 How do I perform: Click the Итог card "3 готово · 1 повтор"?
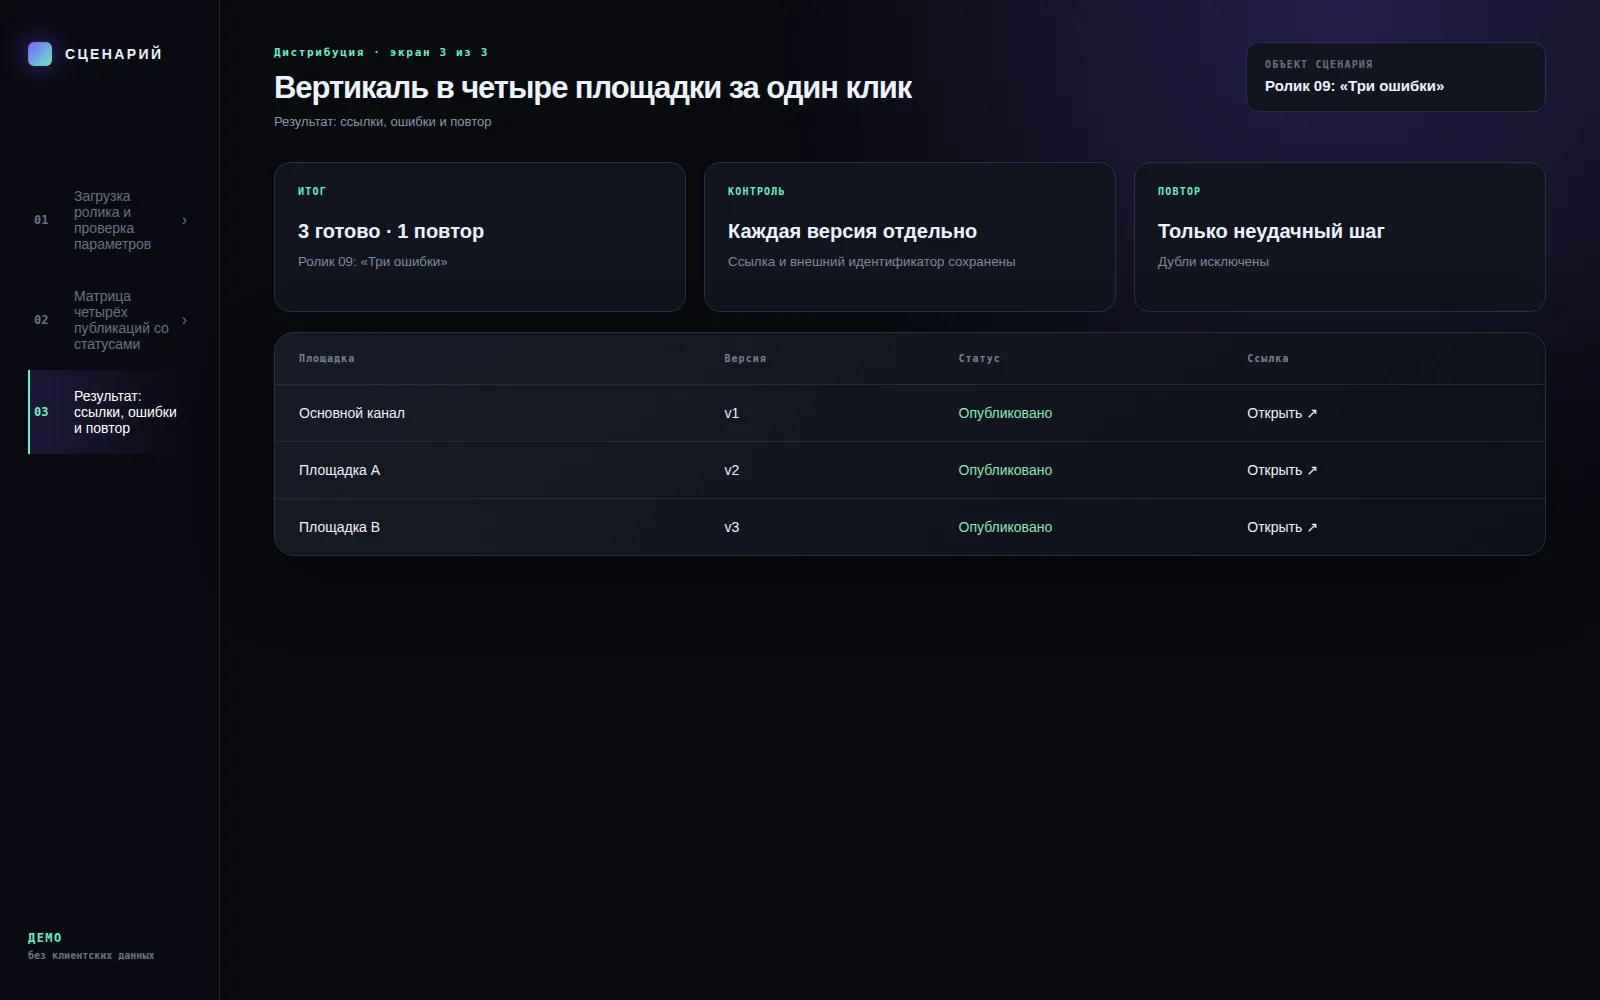480,237
